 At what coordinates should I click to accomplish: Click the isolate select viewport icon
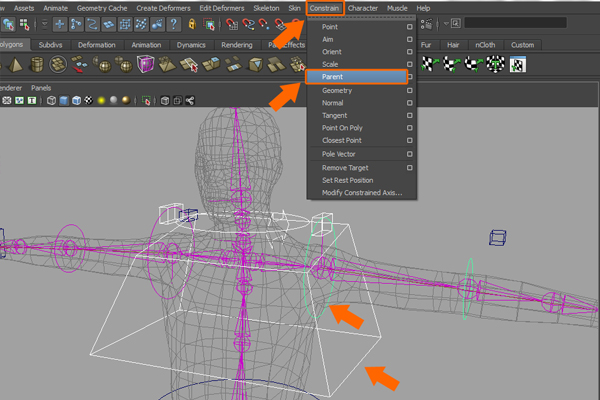point(146,101)
